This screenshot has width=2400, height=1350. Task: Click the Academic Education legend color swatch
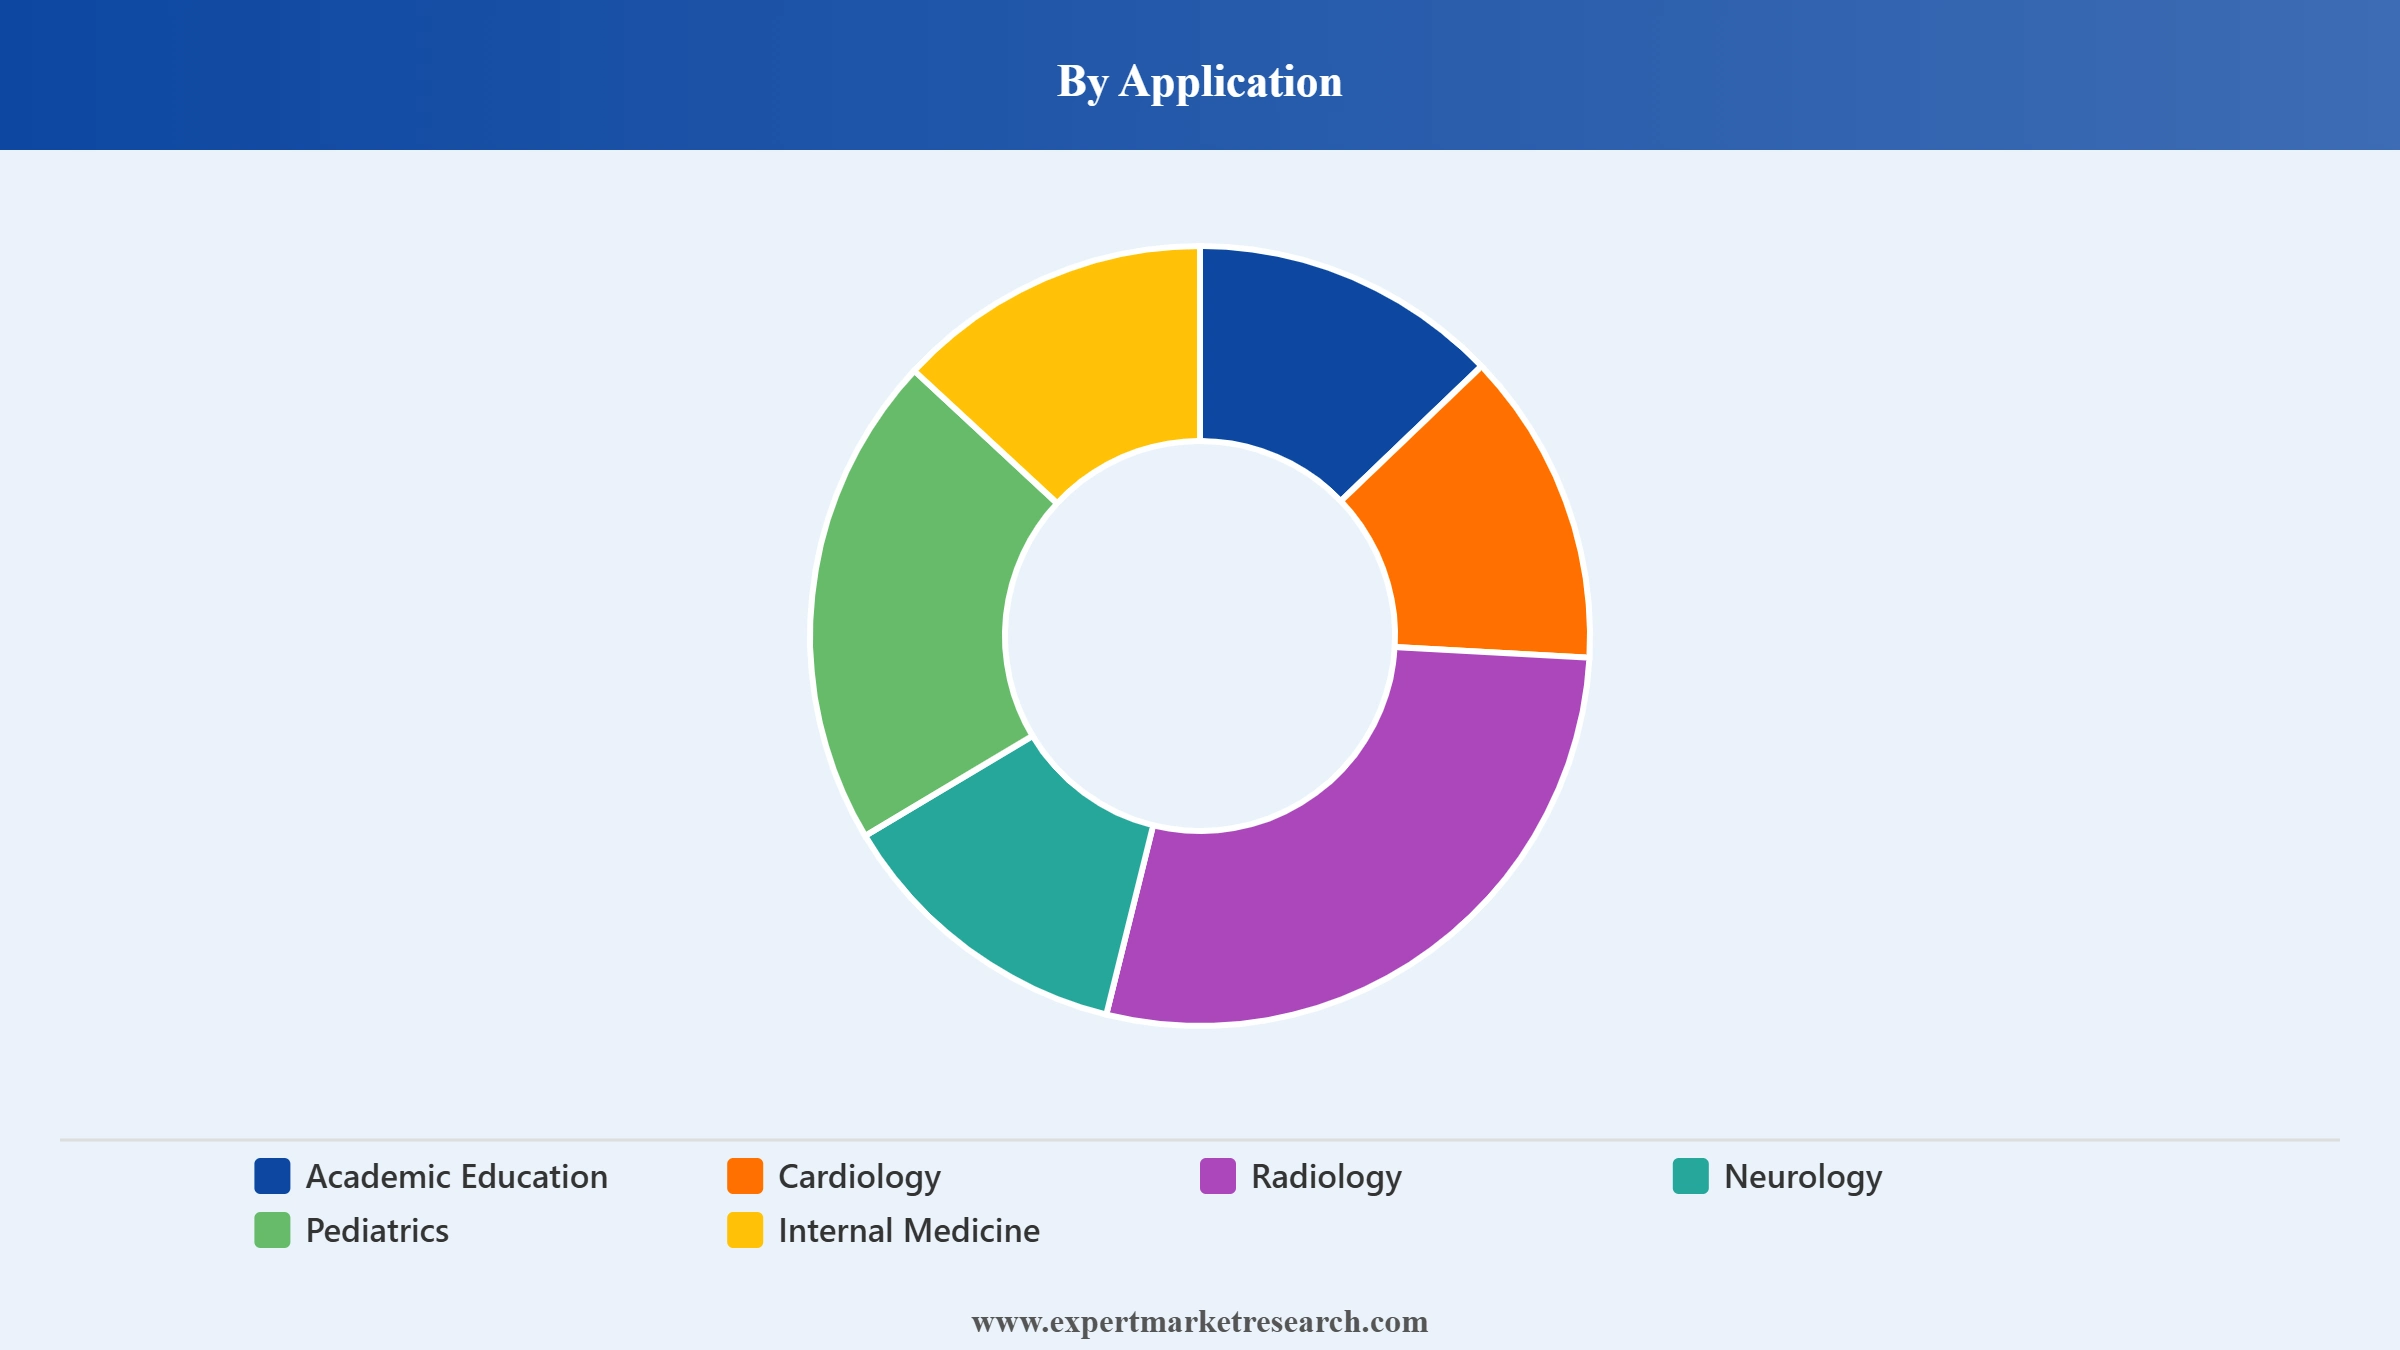(272, 1176)
